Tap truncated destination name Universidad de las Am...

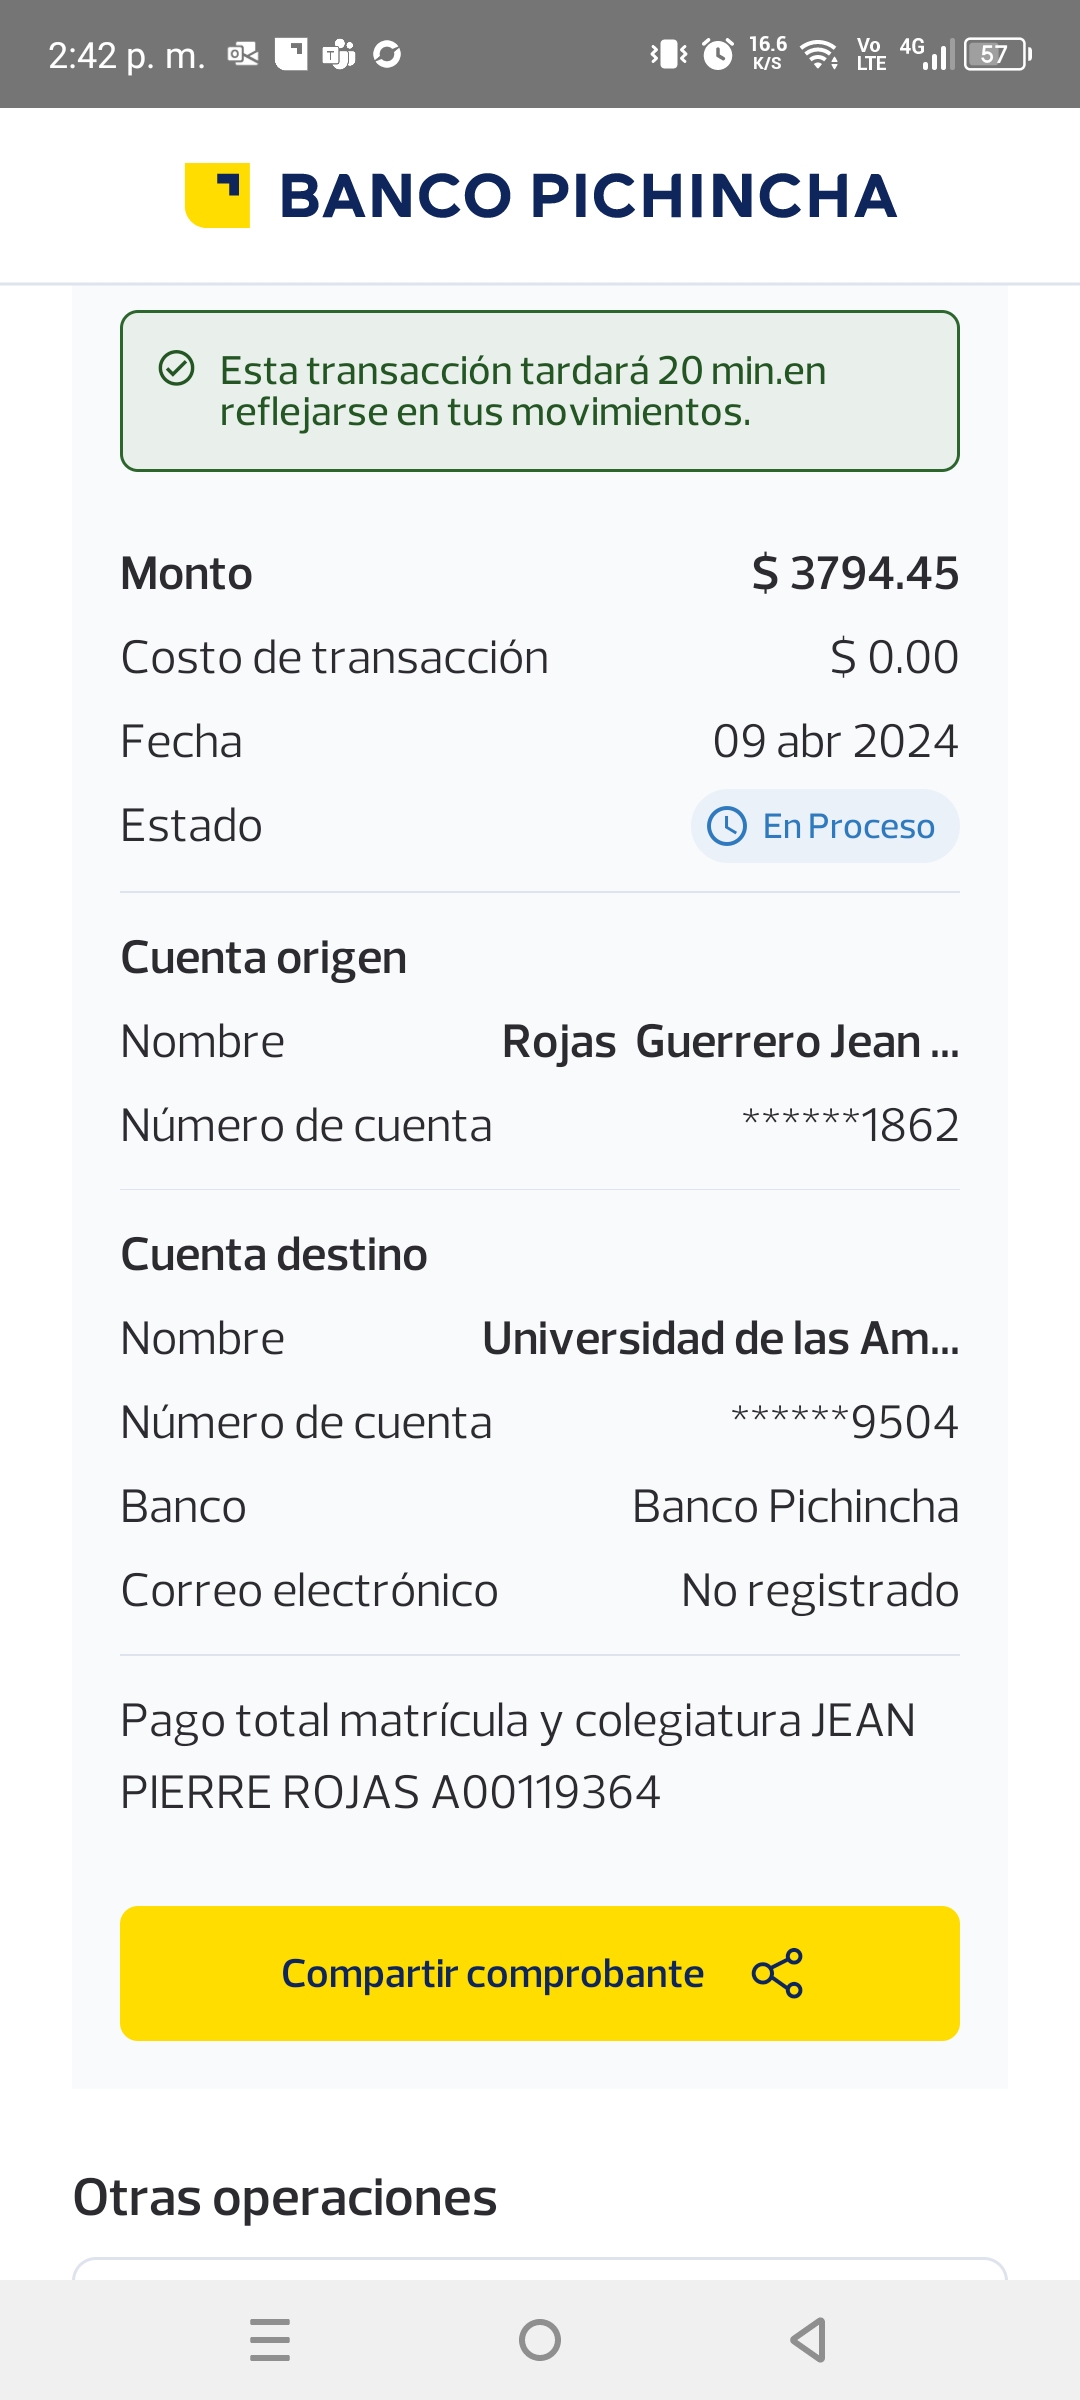coord(720,1339)
